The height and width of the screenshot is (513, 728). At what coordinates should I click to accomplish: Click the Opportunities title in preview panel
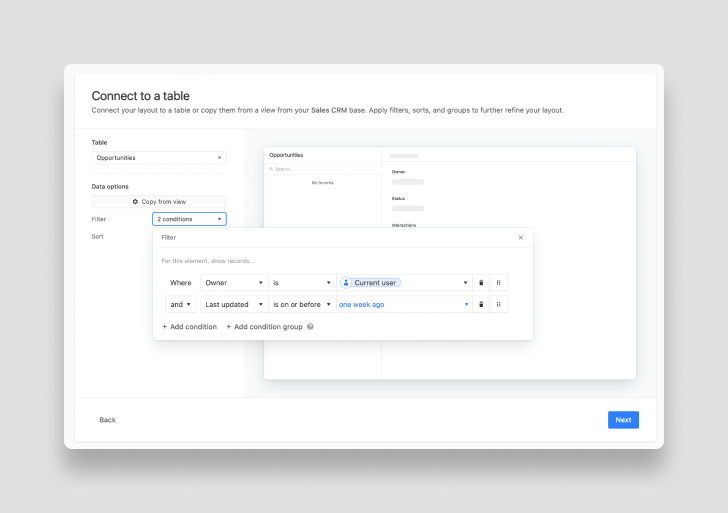coord(286,155)
